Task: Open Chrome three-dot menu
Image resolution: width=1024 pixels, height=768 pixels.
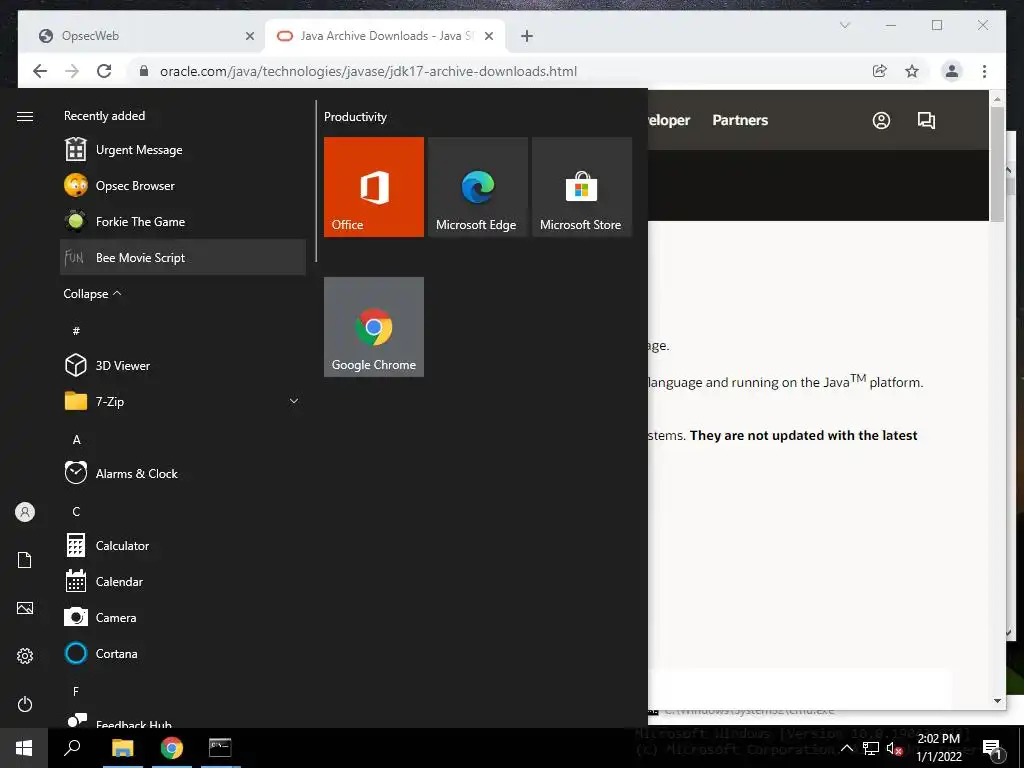Action: (x=984, y=71)
